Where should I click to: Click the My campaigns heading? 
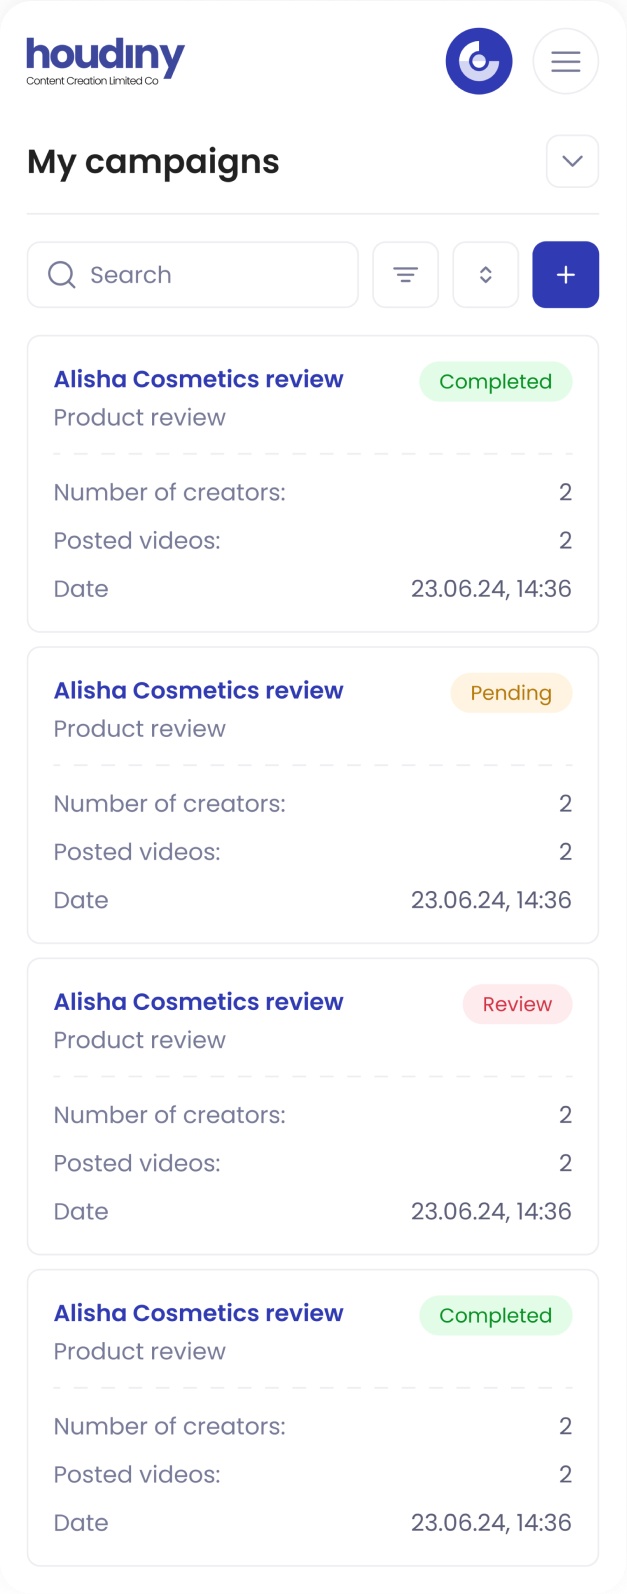point(153,162)
